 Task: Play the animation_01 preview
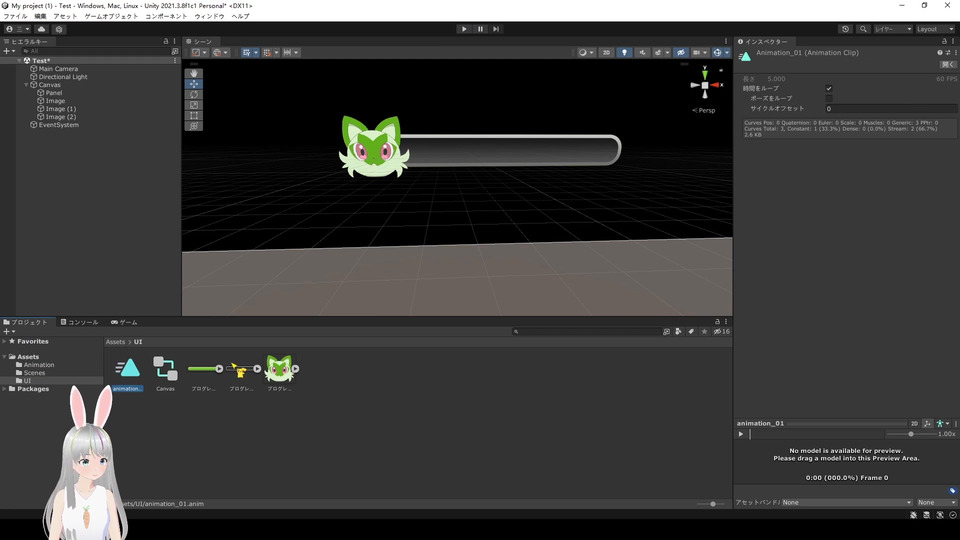tap(741, 434)
